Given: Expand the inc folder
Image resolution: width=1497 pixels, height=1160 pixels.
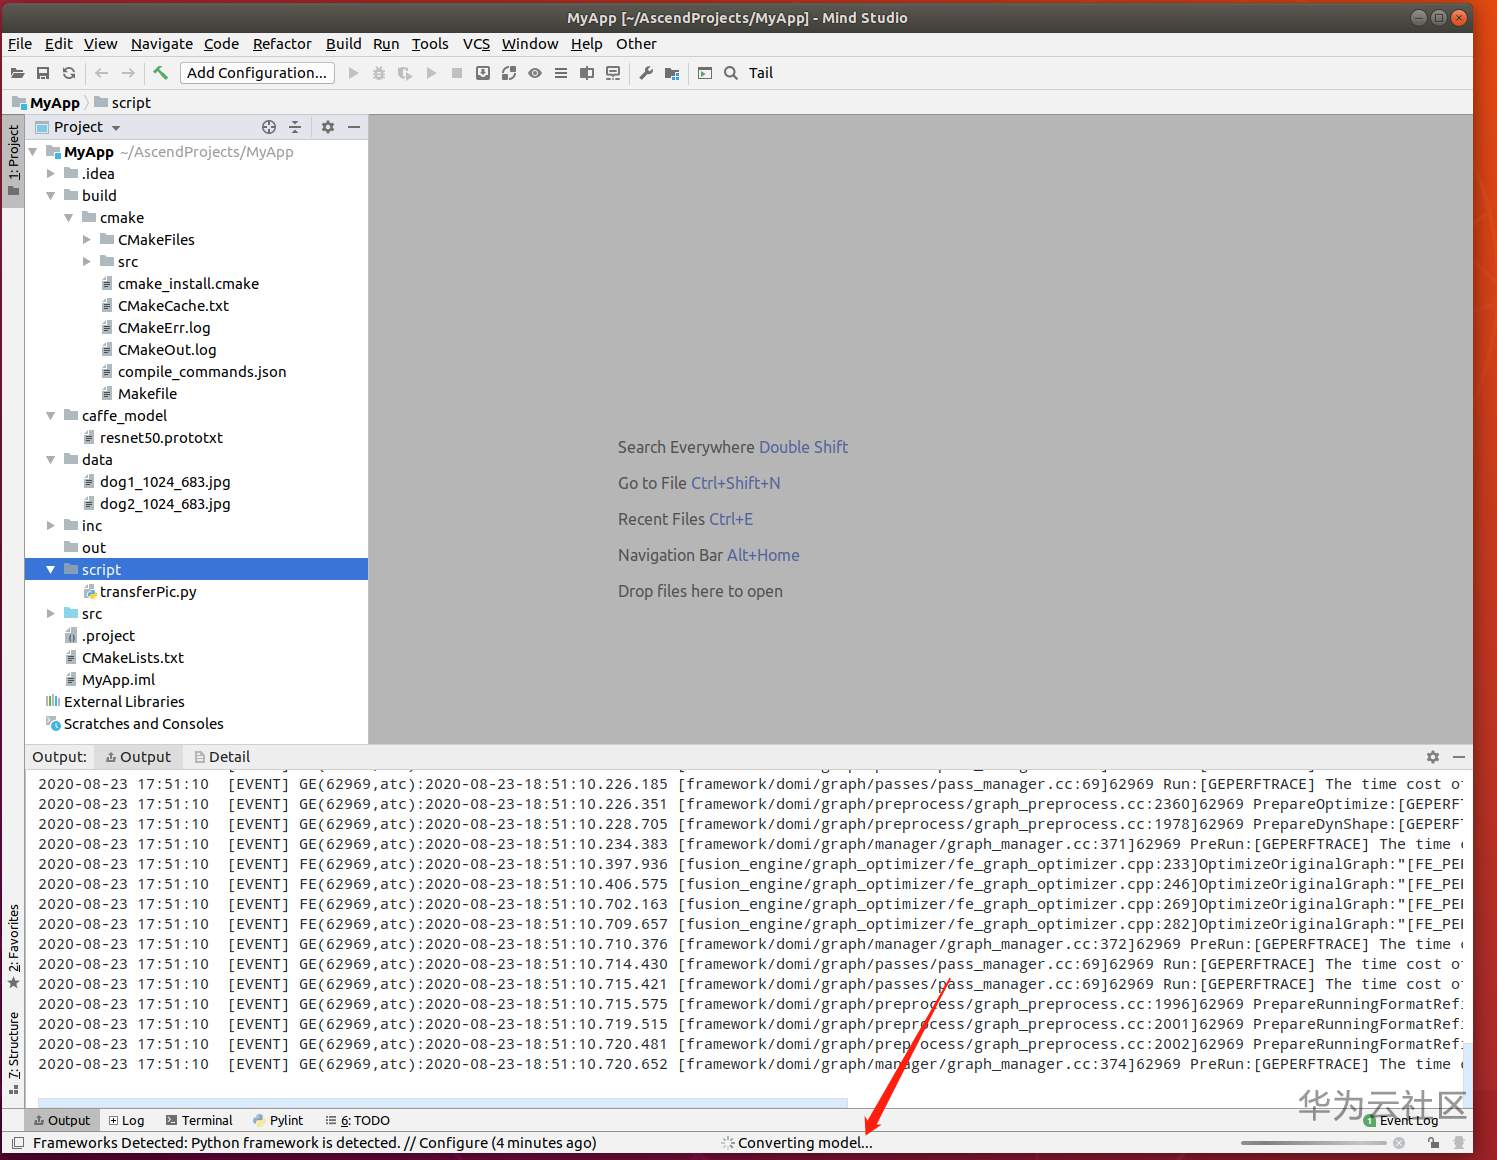Looking at the screenshot, I should pos(51,526).
